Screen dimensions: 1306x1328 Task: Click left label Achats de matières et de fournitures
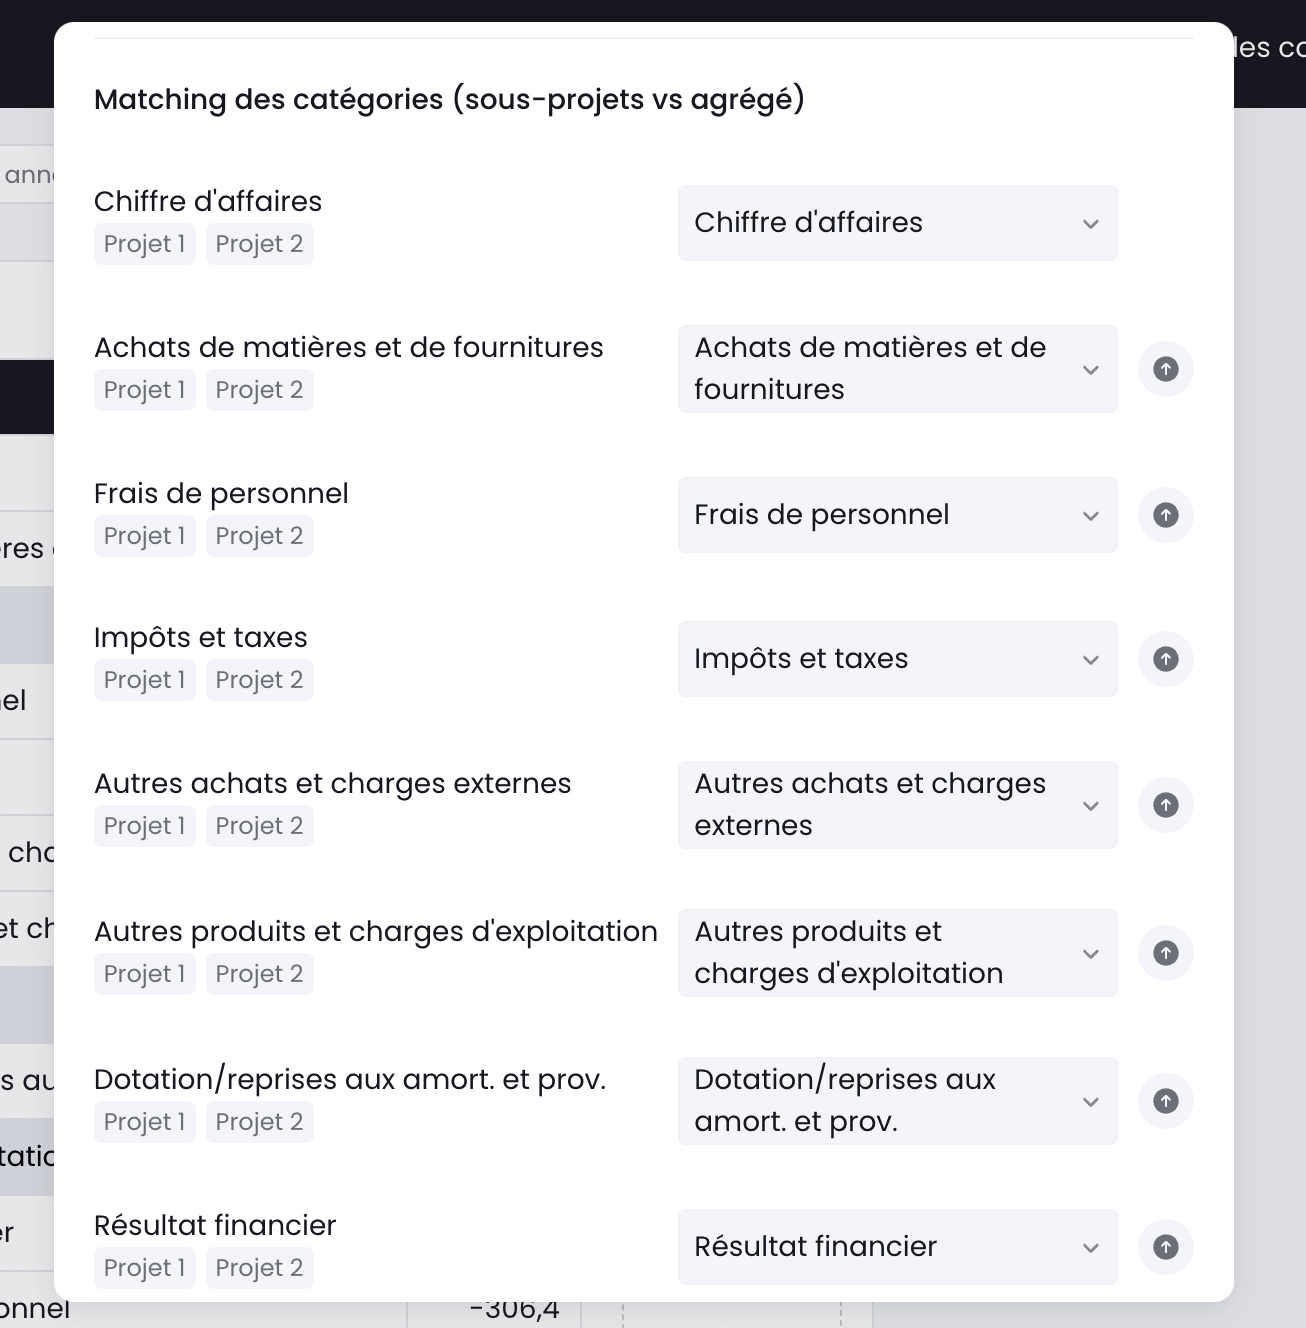(349, 348)
